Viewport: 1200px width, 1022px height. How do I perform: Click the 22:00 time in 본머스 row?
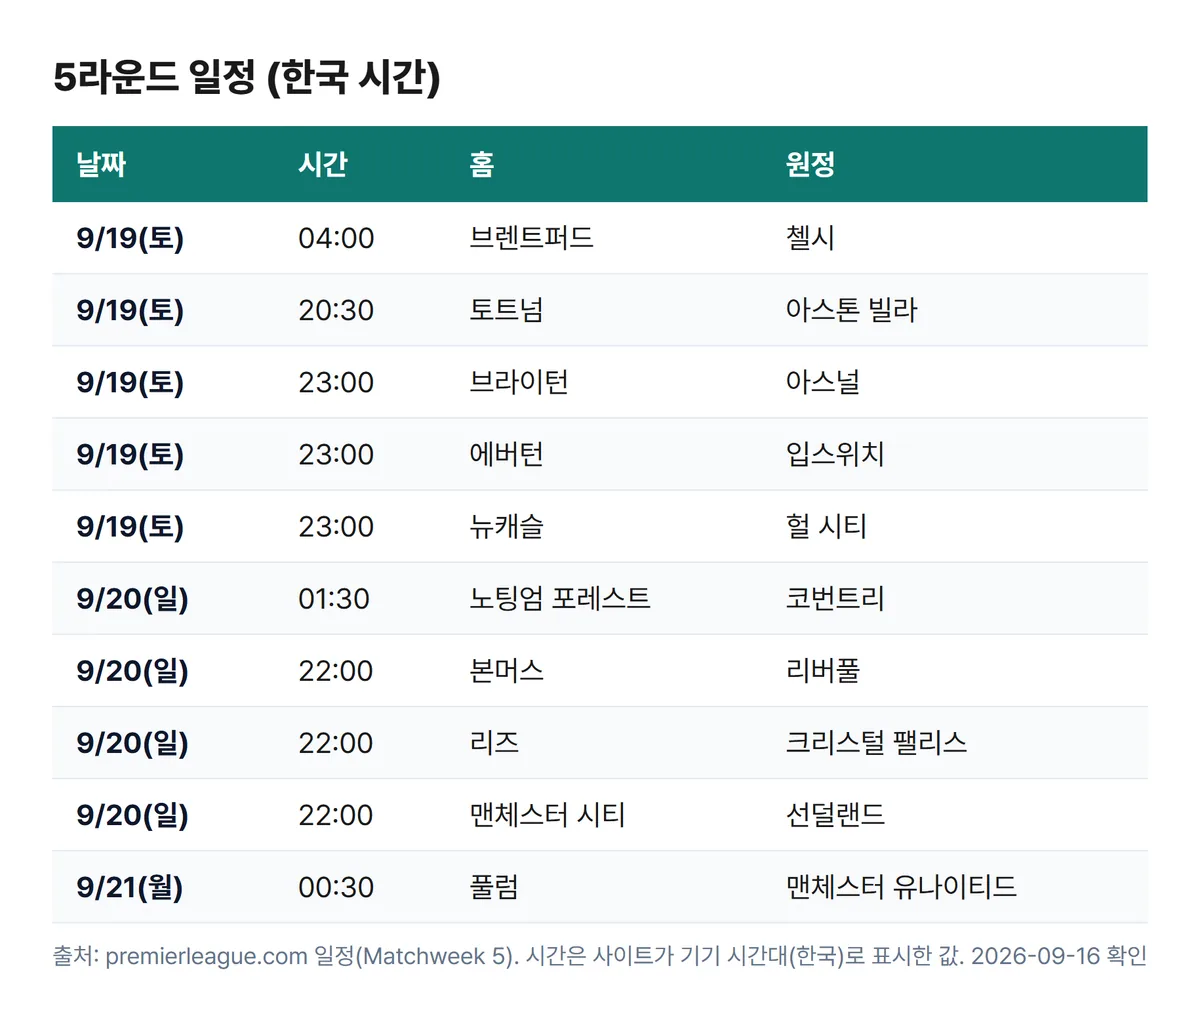(x=336, y=670)
